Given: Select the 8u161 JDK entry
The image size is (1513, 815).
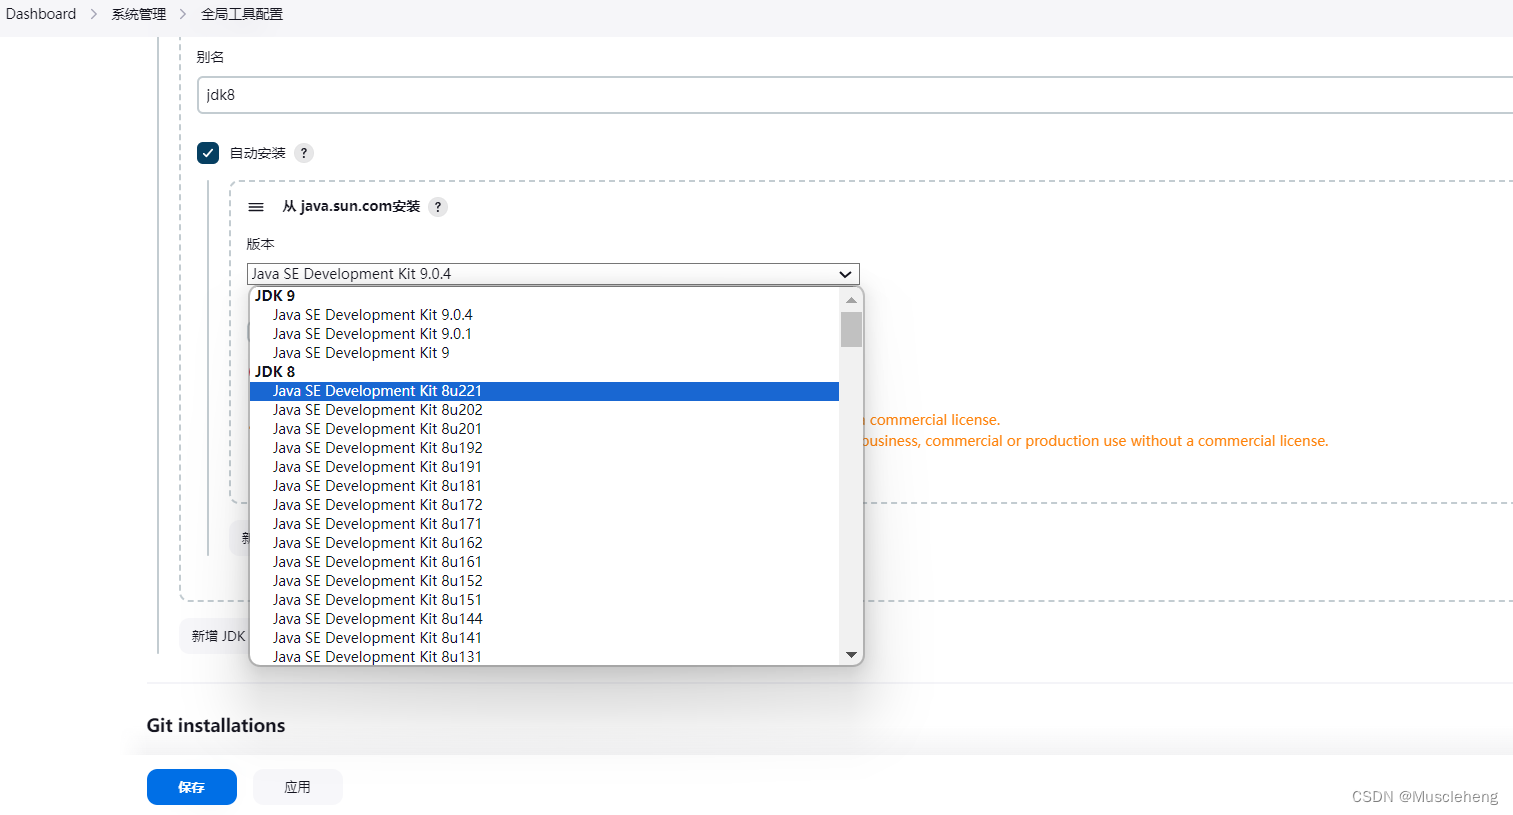Looking at the screenshot, I should click(544, 562).
